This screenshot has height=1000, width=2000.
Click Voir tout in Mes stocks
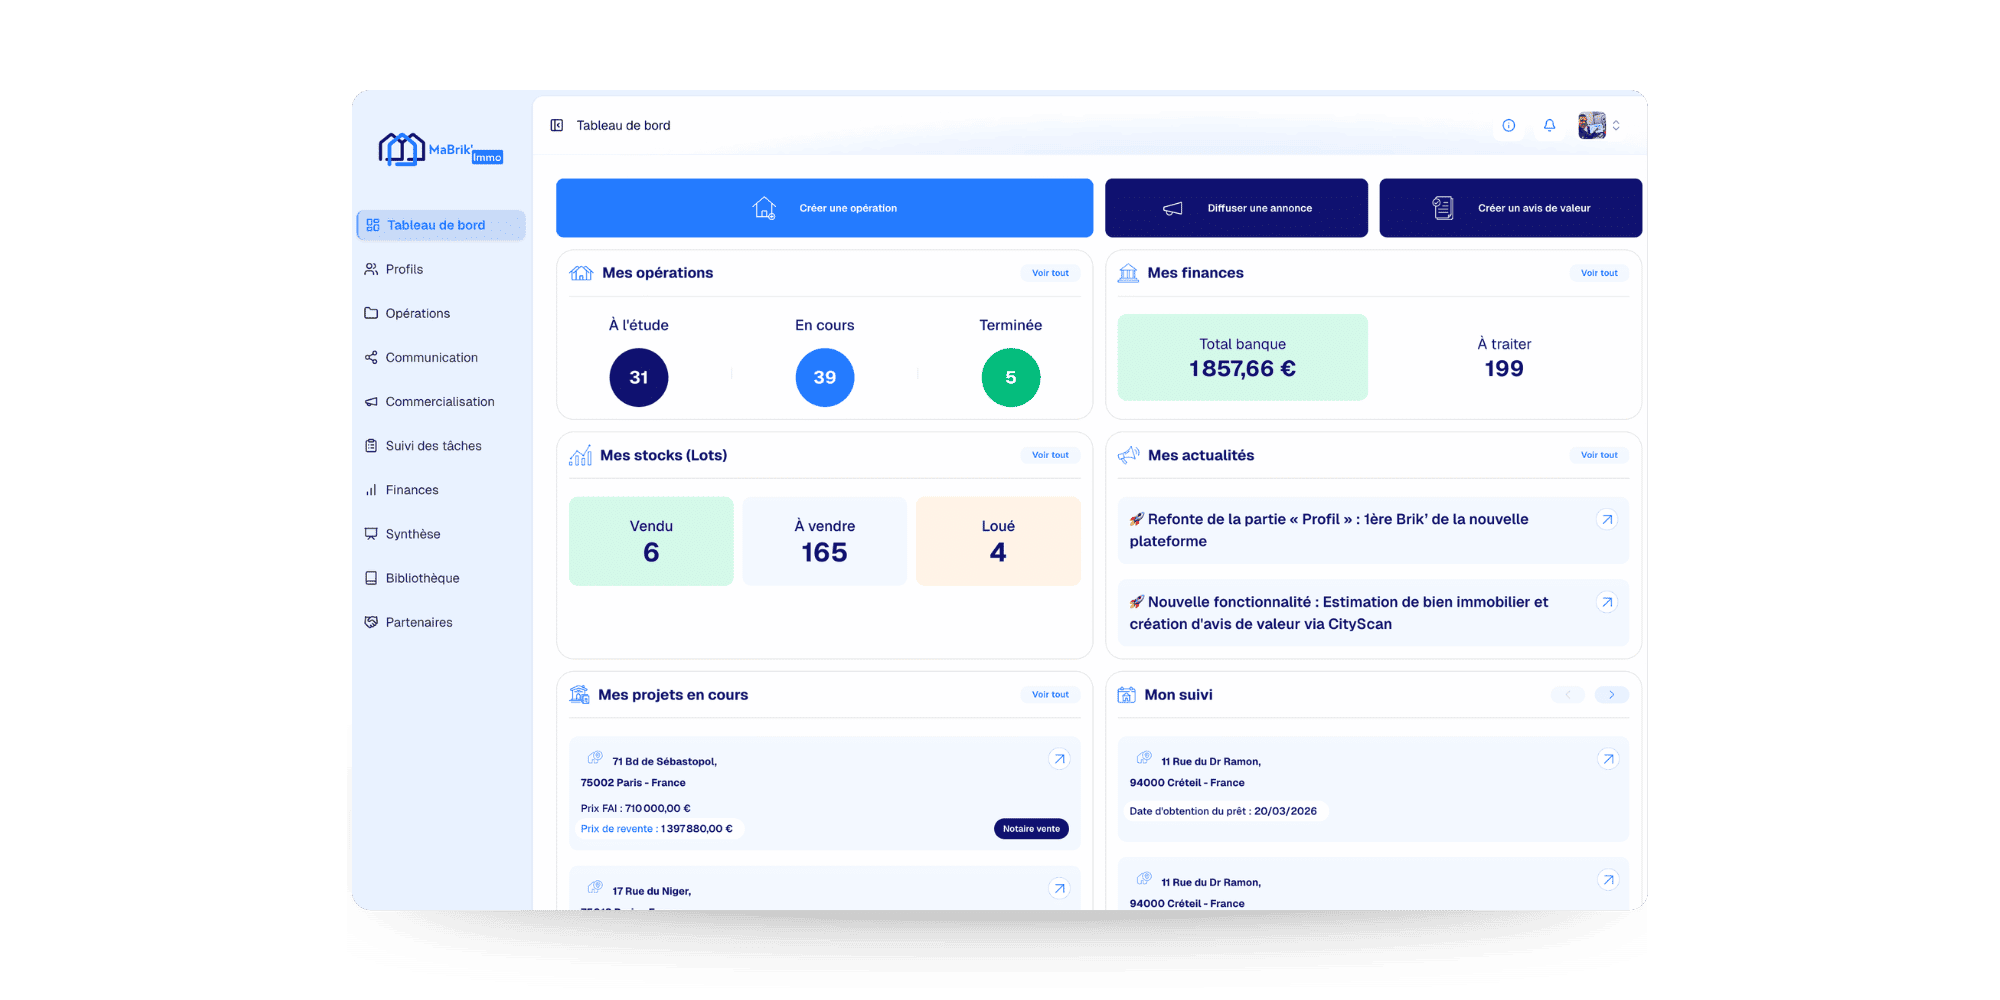click(x=1050, y=455)
